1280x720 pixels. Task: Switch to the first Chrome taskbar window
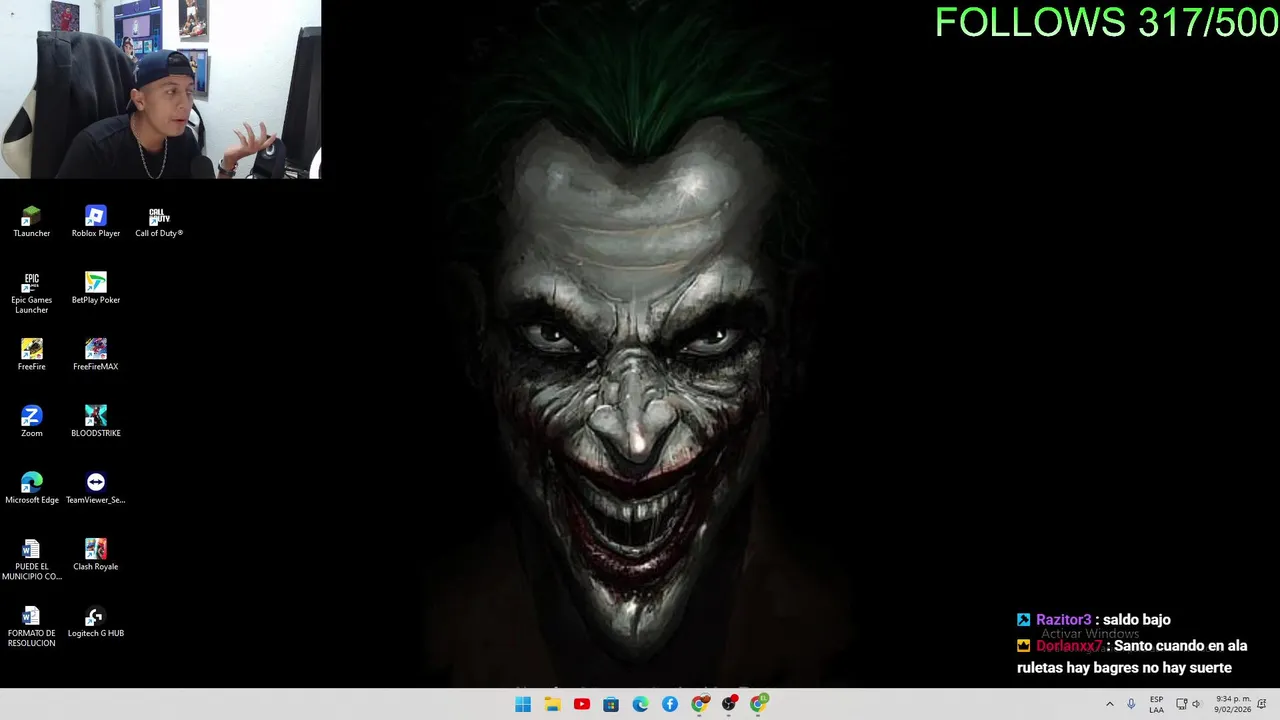(700, 704)
